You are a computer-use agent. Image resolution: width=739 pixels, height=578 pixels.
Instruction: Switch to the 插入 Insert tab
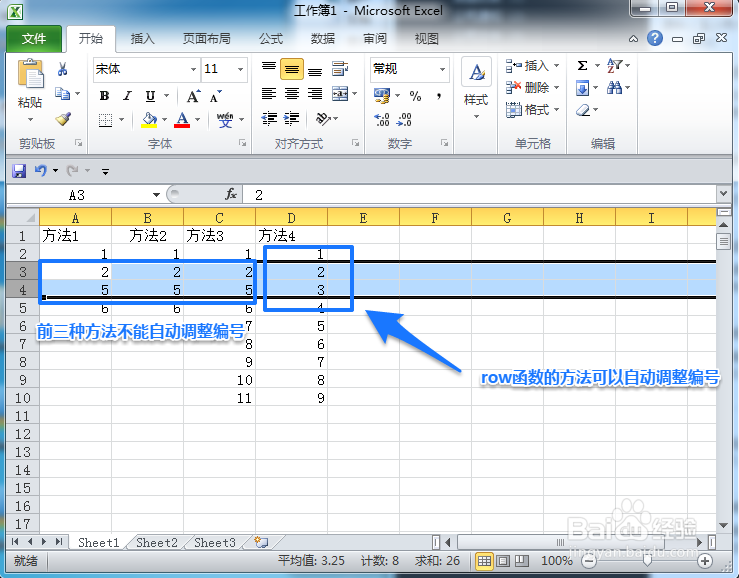(142, 39)
